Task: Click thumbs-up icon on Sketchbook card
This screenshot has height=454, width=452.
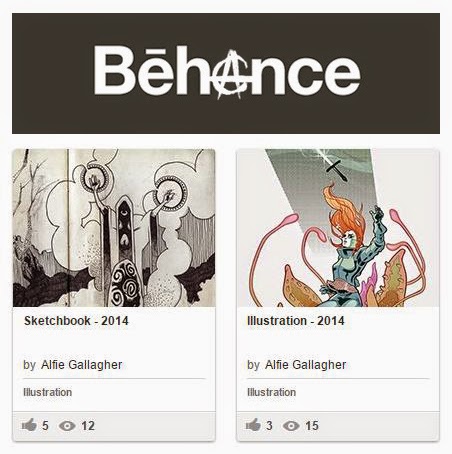Action: [29, 425]
